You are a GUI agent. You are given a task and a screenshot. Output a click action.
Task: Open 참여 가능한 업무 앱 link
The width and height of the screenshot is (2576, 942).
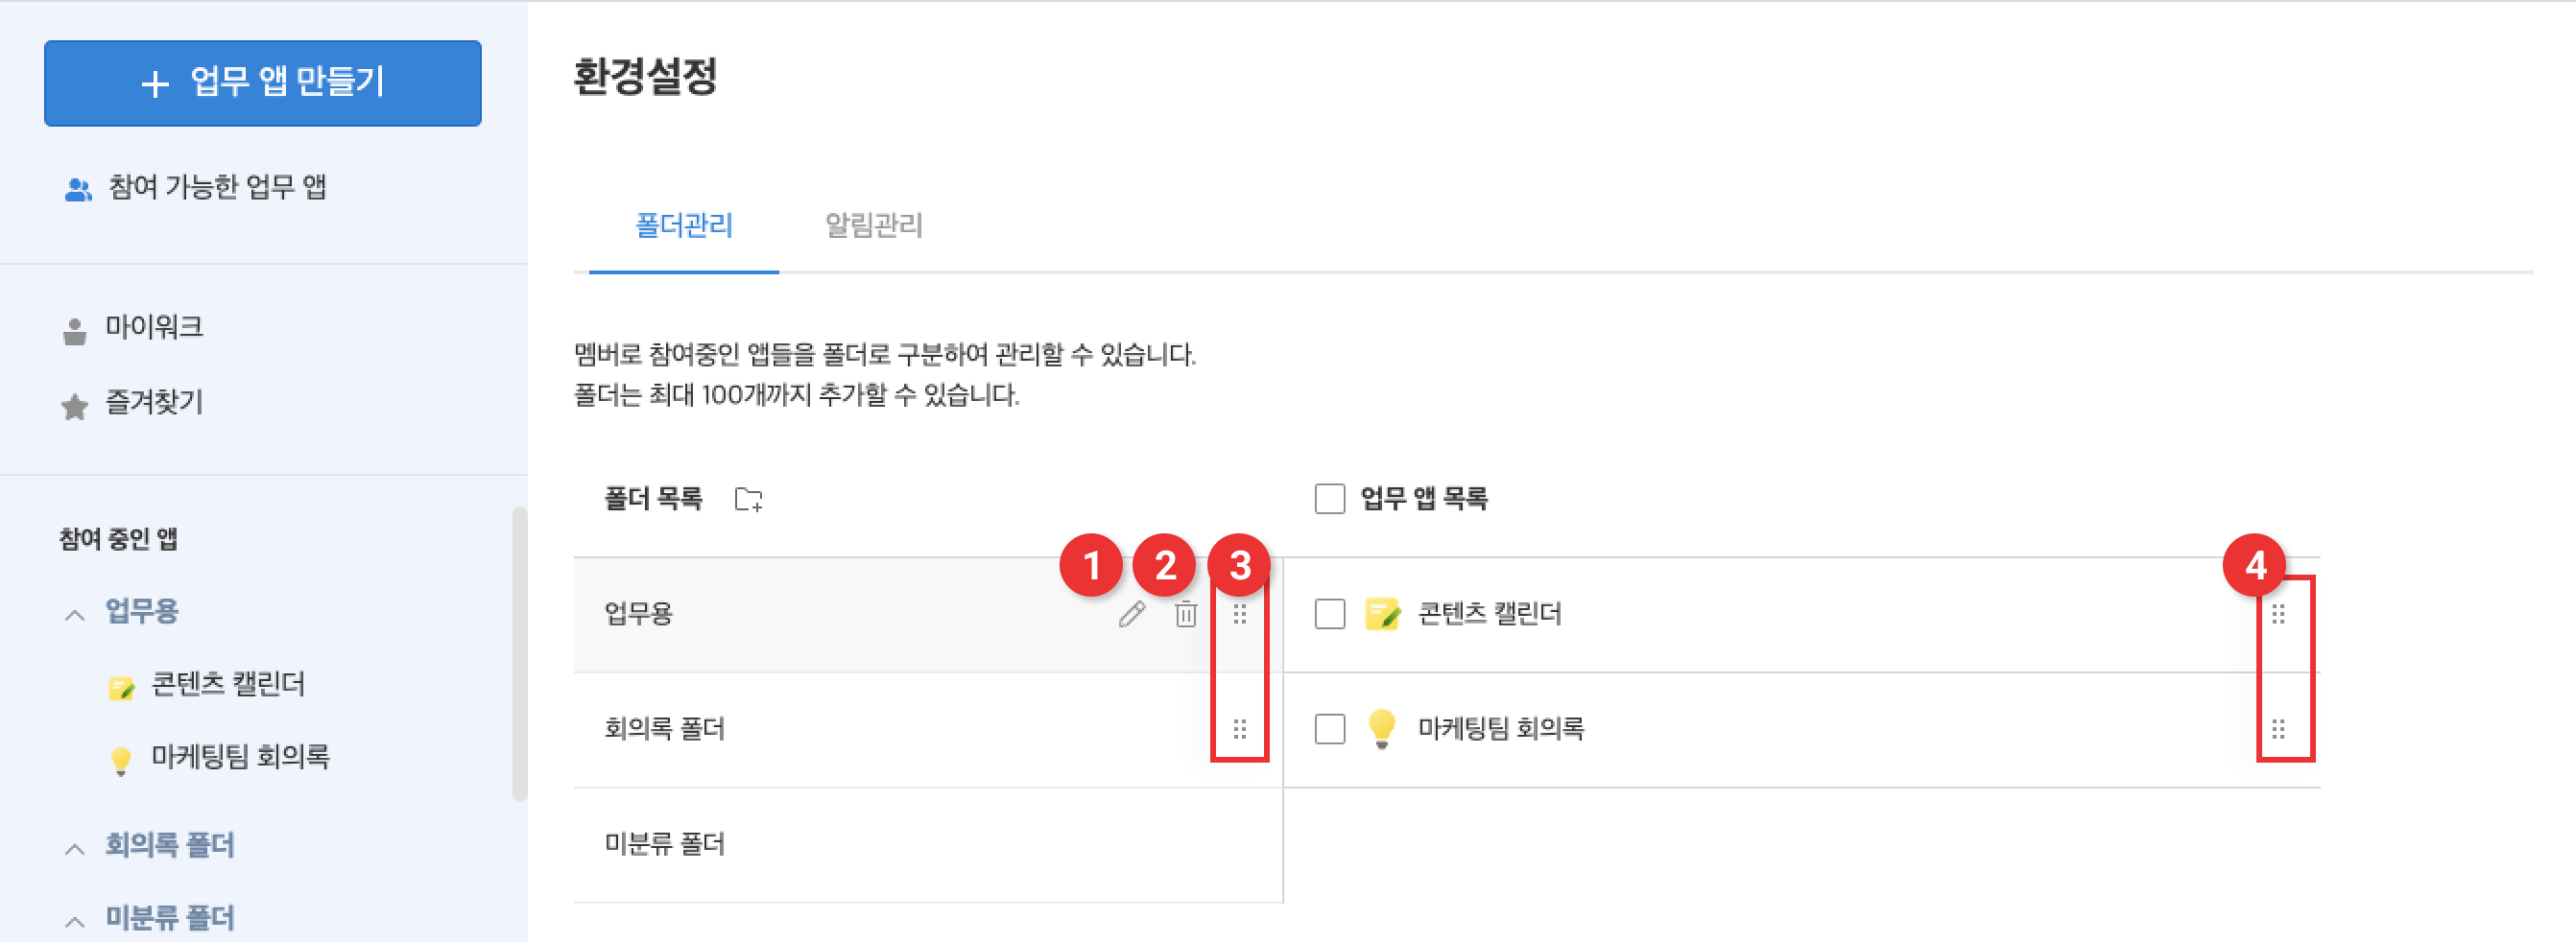[x=217, y=187]
